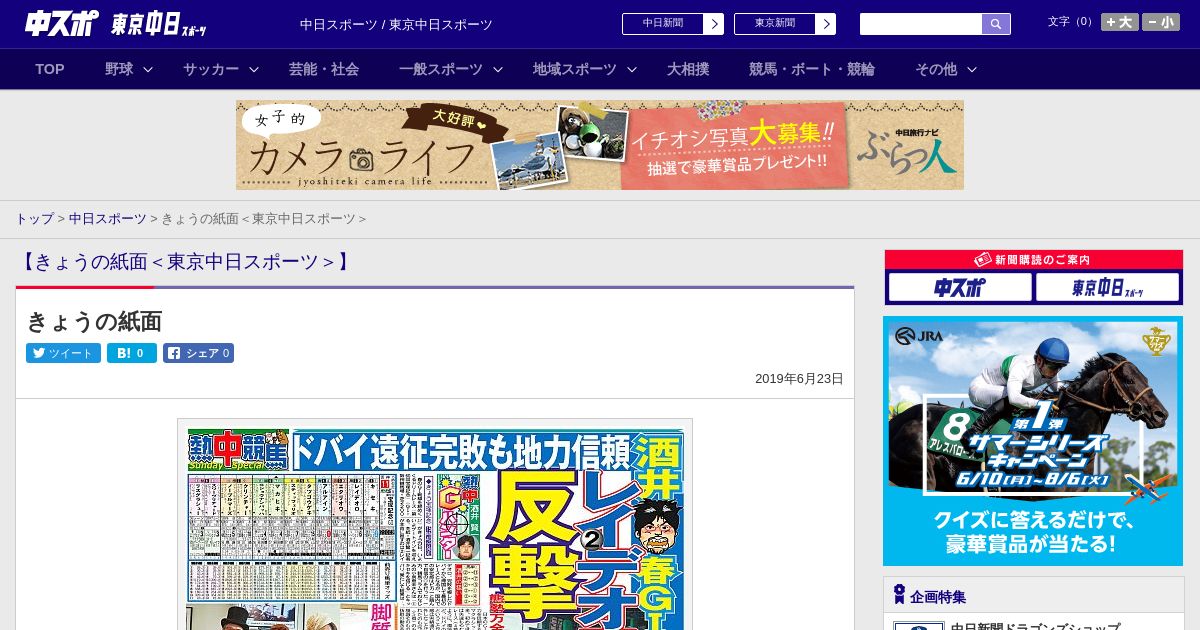The height and width of the screenshot is (630, 1200).
Task: Go to TOP in navigation bar
Action: tap(50, 69)
